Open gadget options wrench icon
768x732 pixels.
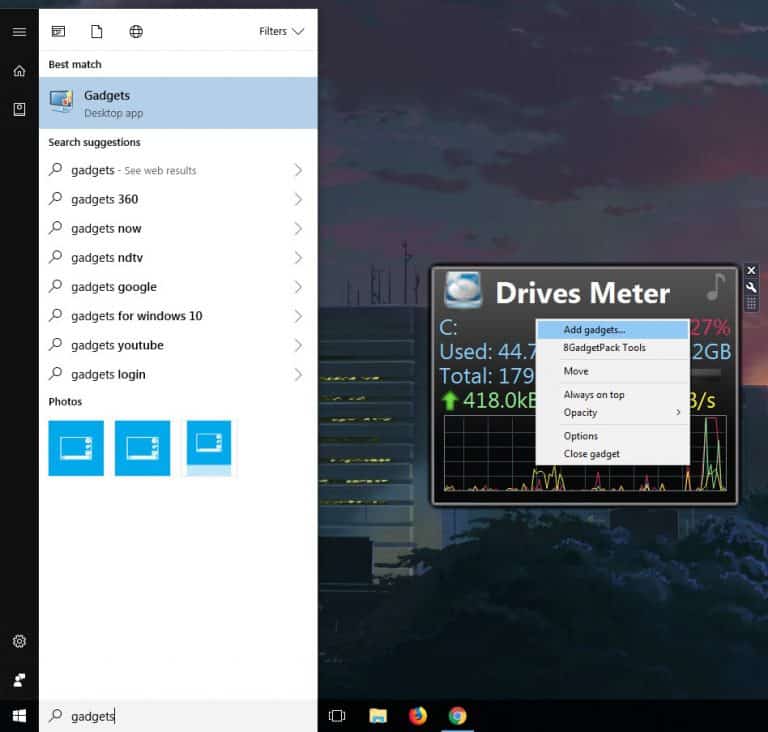coord(751,287)
